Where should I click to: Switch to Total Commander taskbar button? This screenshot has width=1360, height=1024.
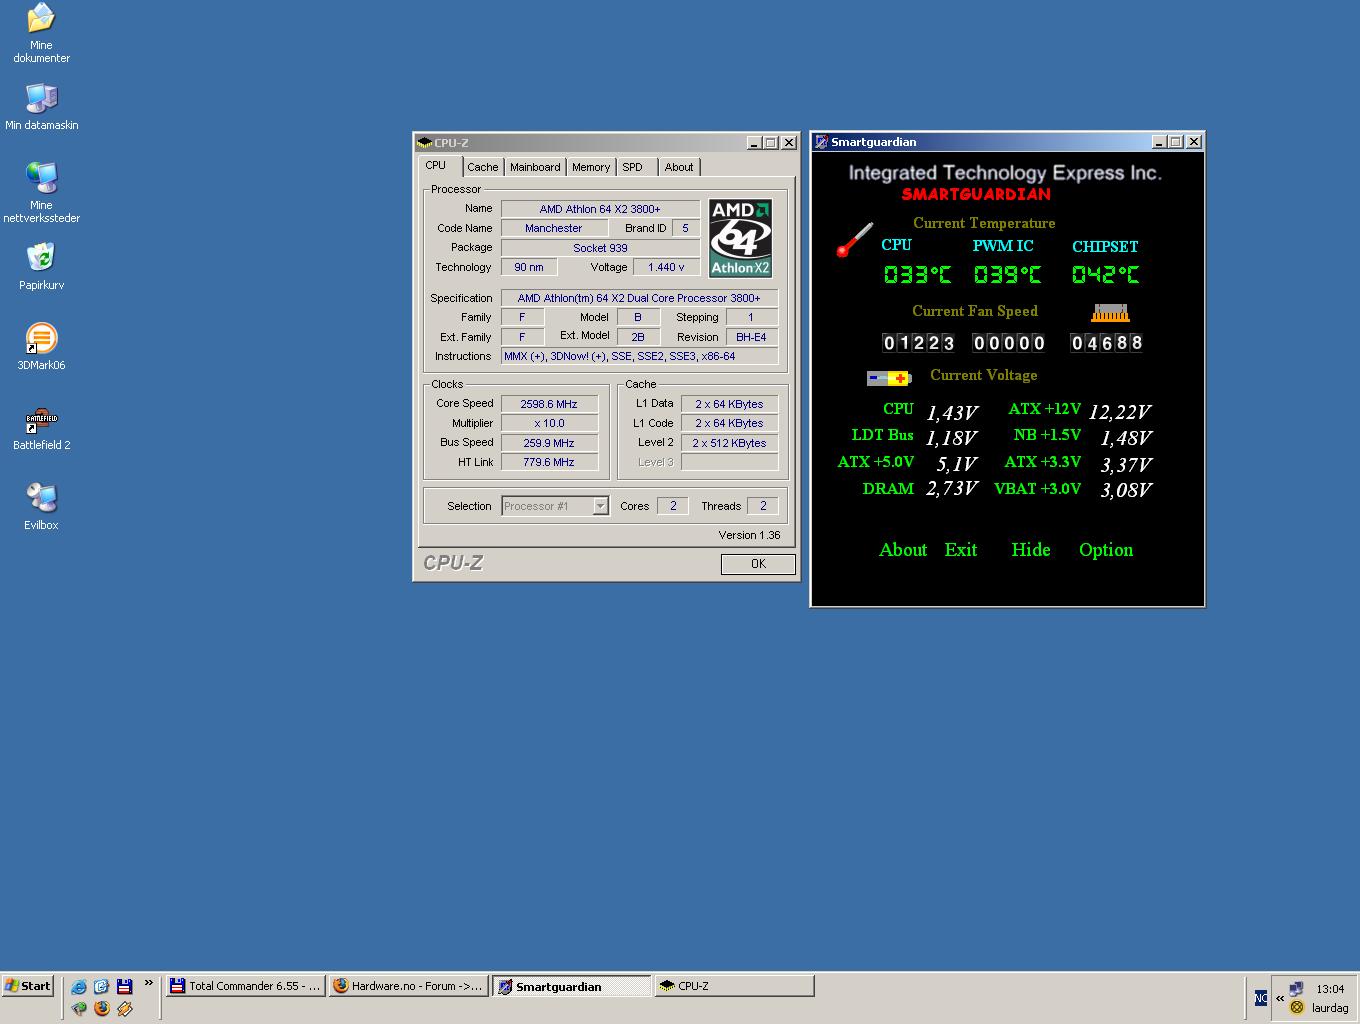(x=245, y=986)
